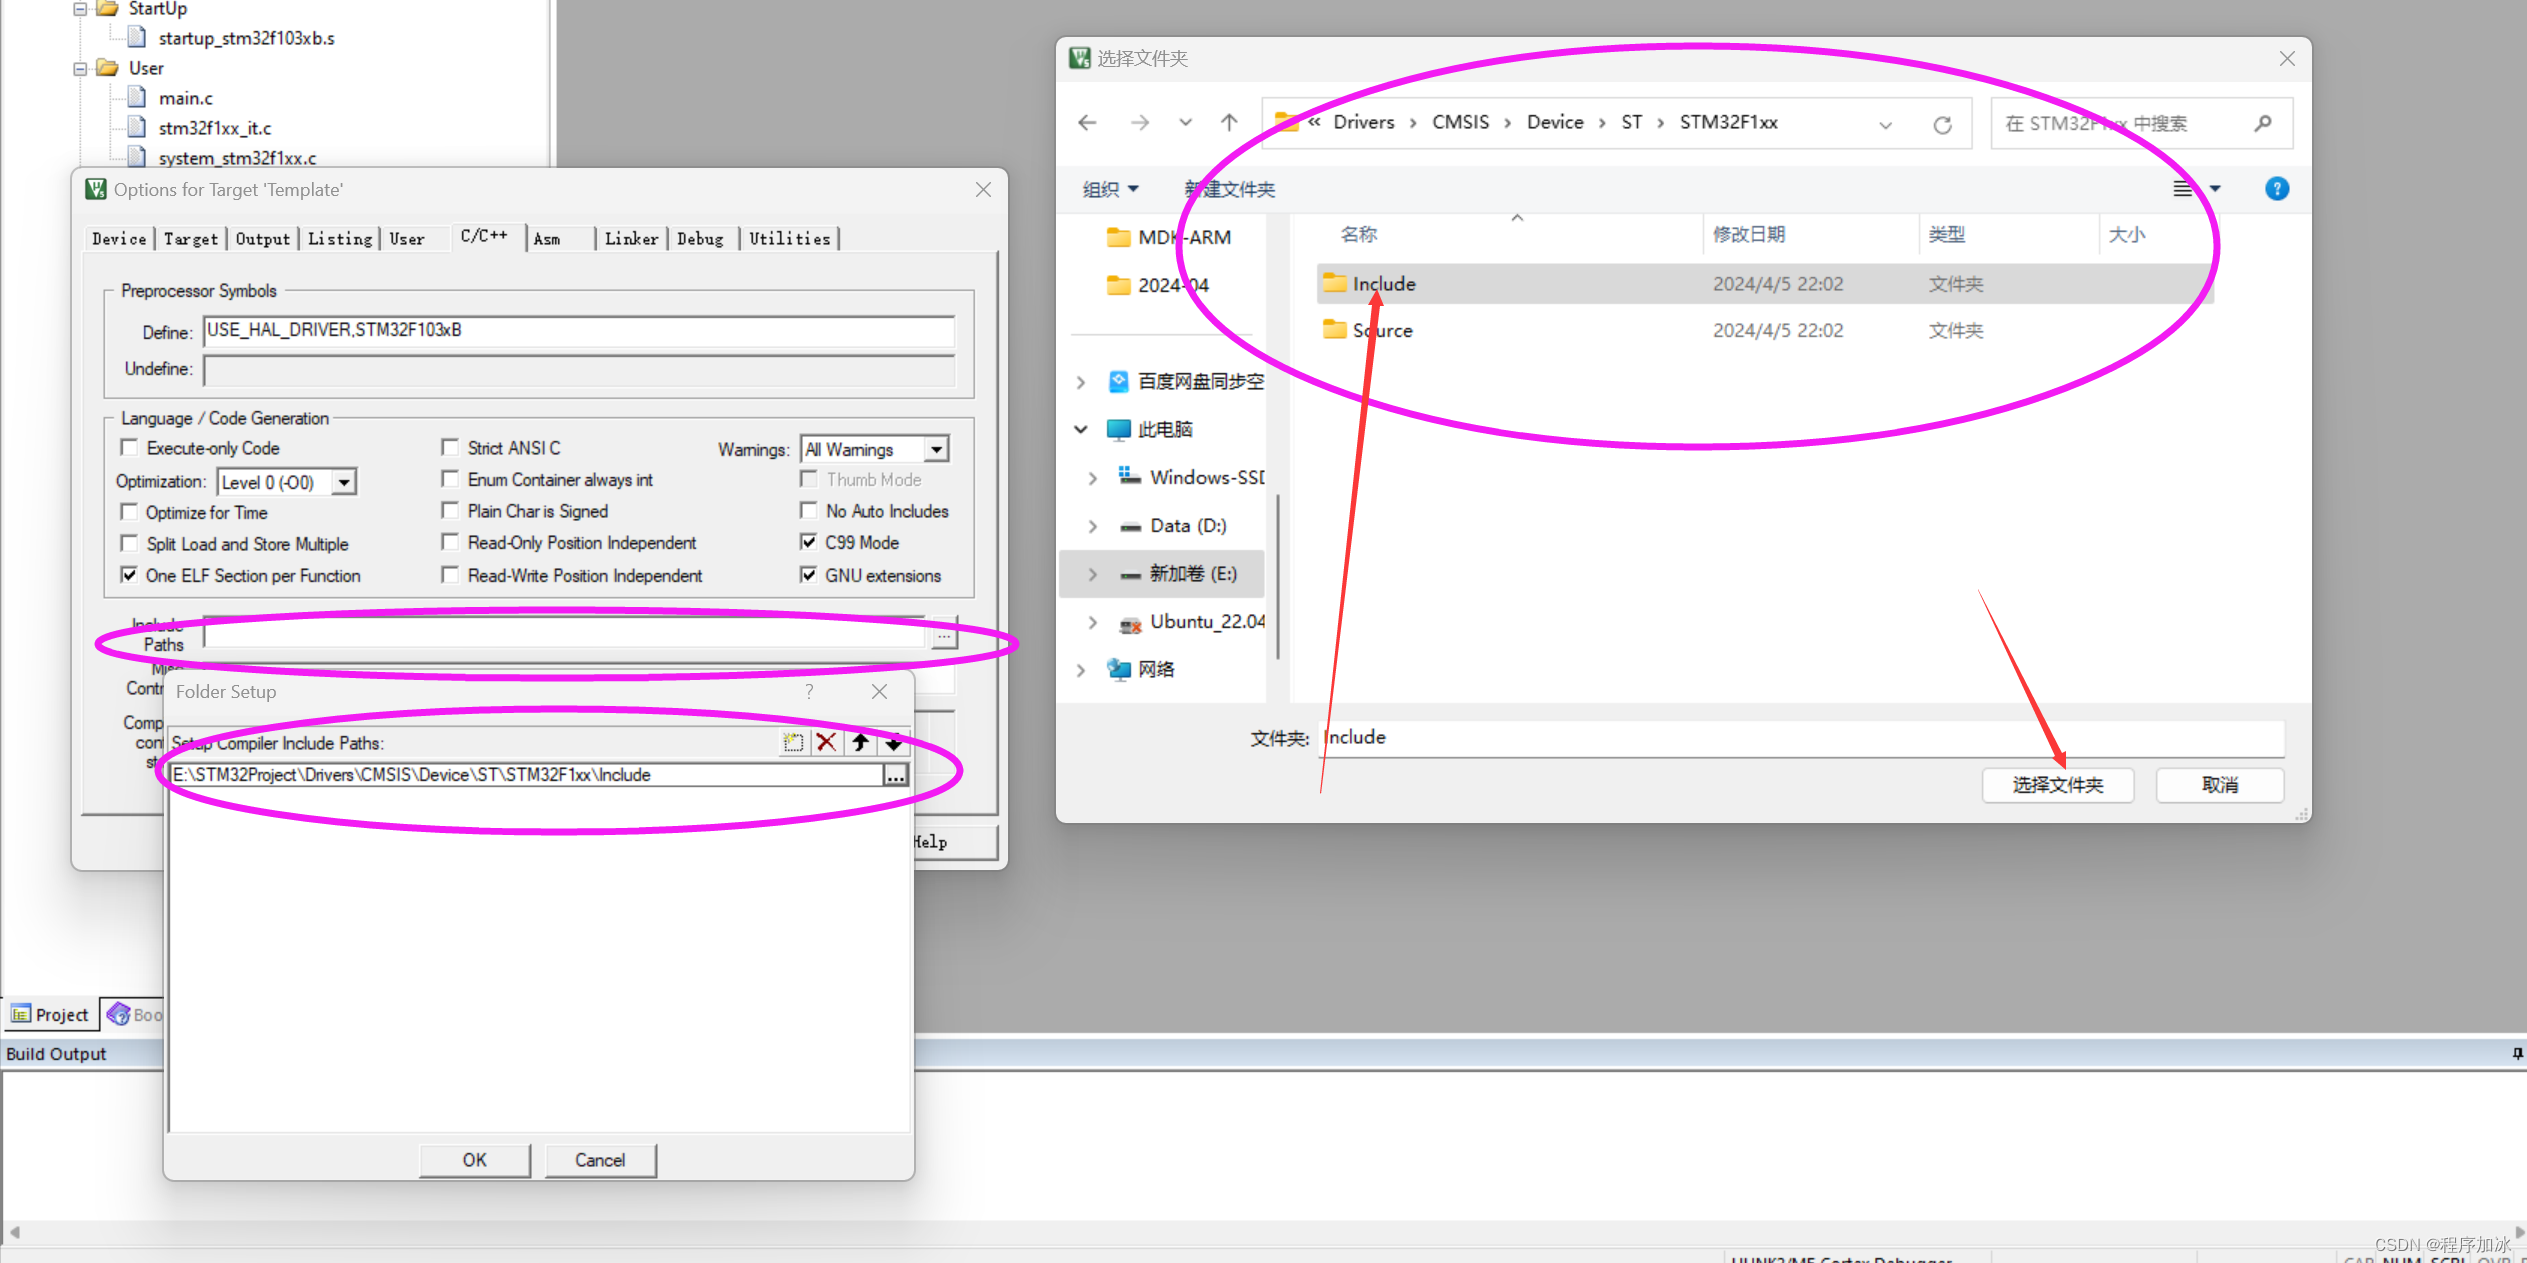Click the refresh icon in file dialog

tap(1942, 124)
